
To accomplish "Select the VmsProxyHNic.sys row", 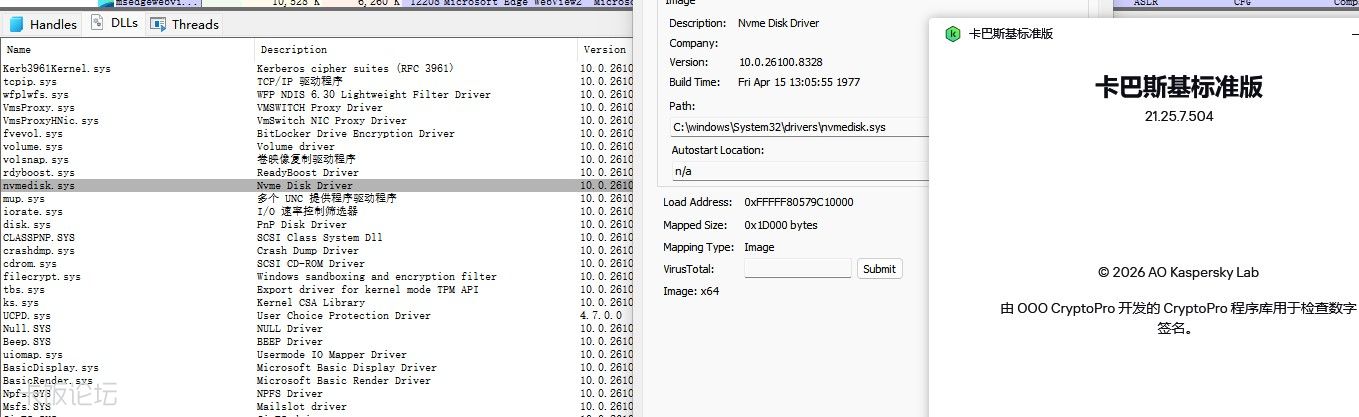I will tap(317, 120).
